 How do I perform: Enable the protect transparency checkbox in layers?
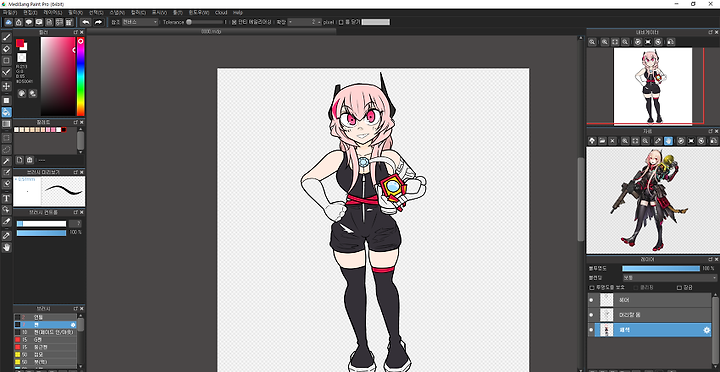pos(592,287)
